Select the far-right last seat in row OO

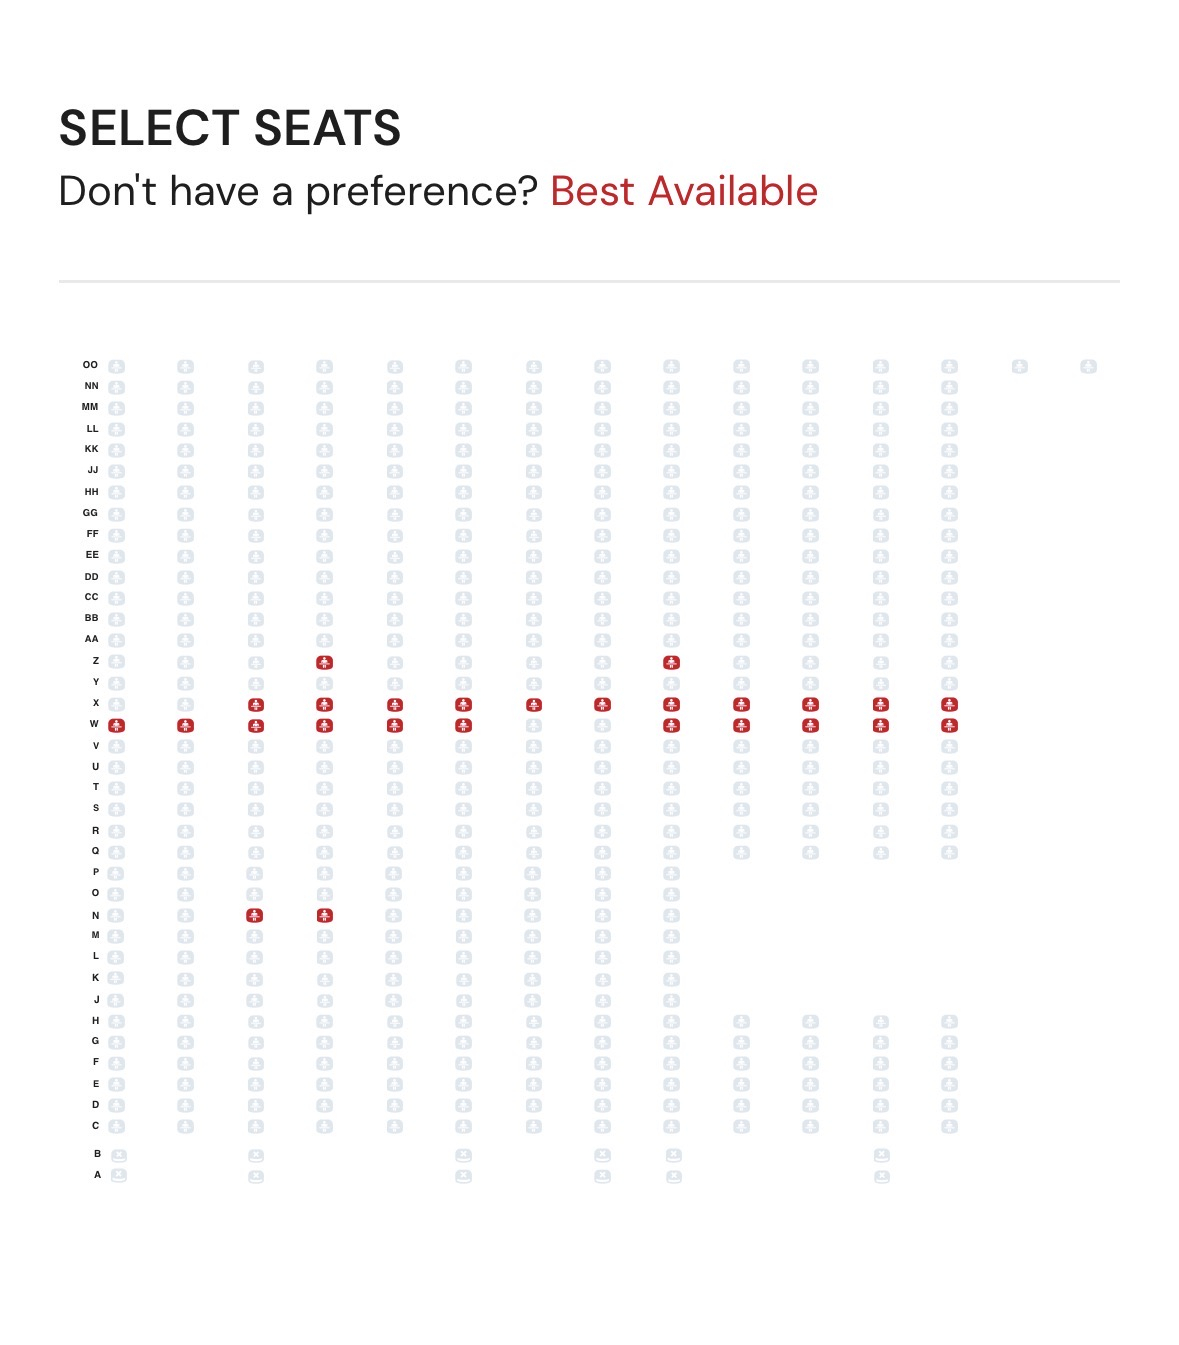[x=1088, y=367]
